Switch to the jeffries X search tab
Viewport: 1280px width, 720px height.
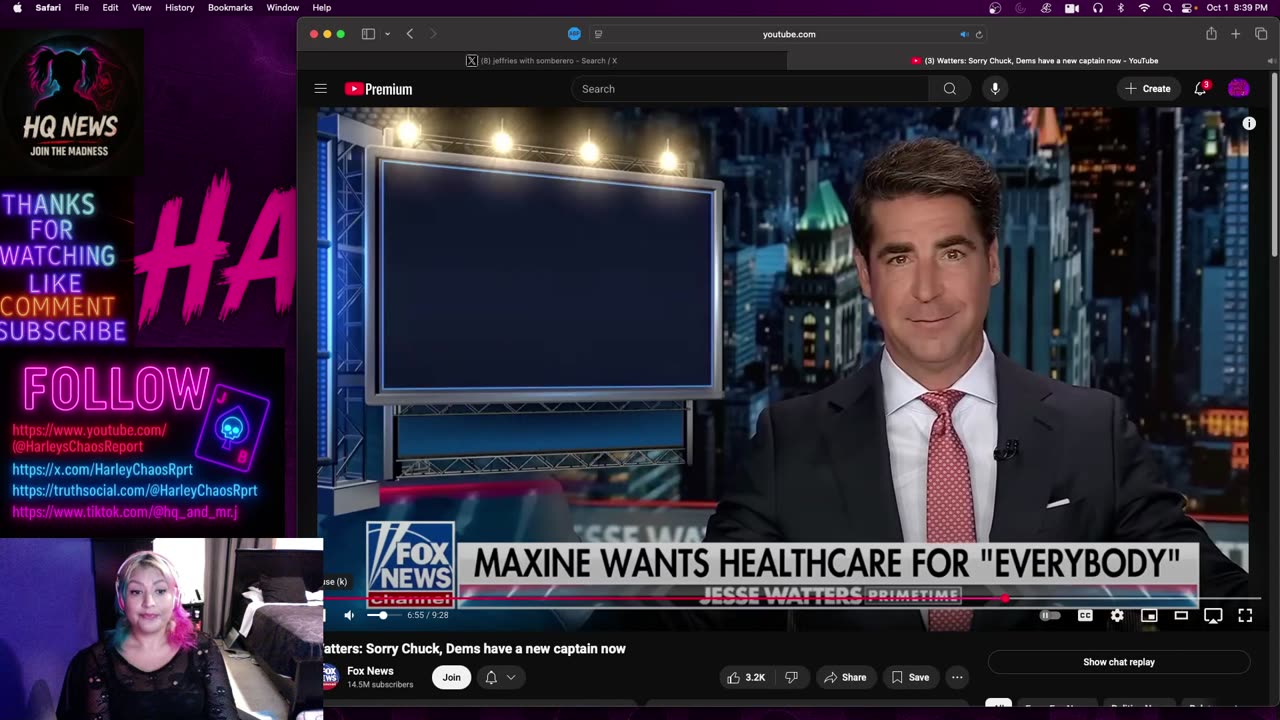point(542,61)
